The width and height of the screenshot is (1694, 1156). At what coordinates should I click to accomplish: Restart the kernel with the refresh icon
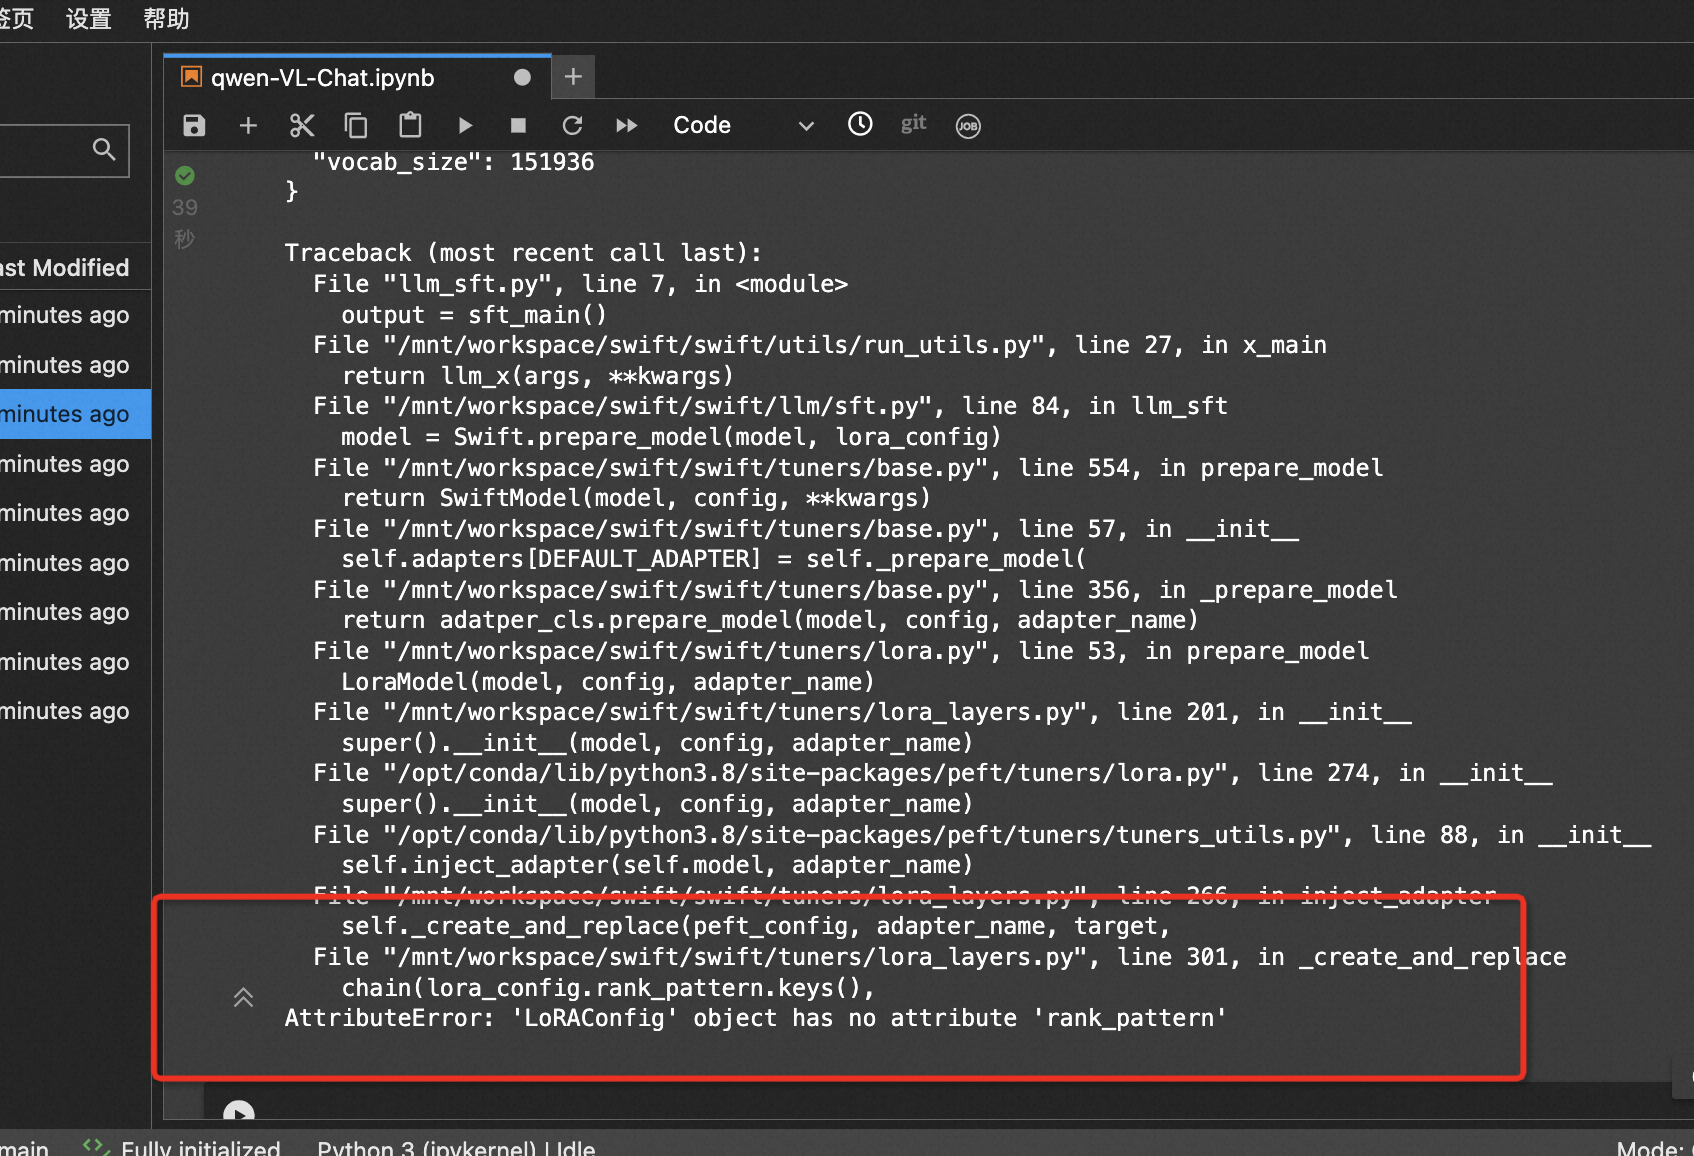click(572, 125)
